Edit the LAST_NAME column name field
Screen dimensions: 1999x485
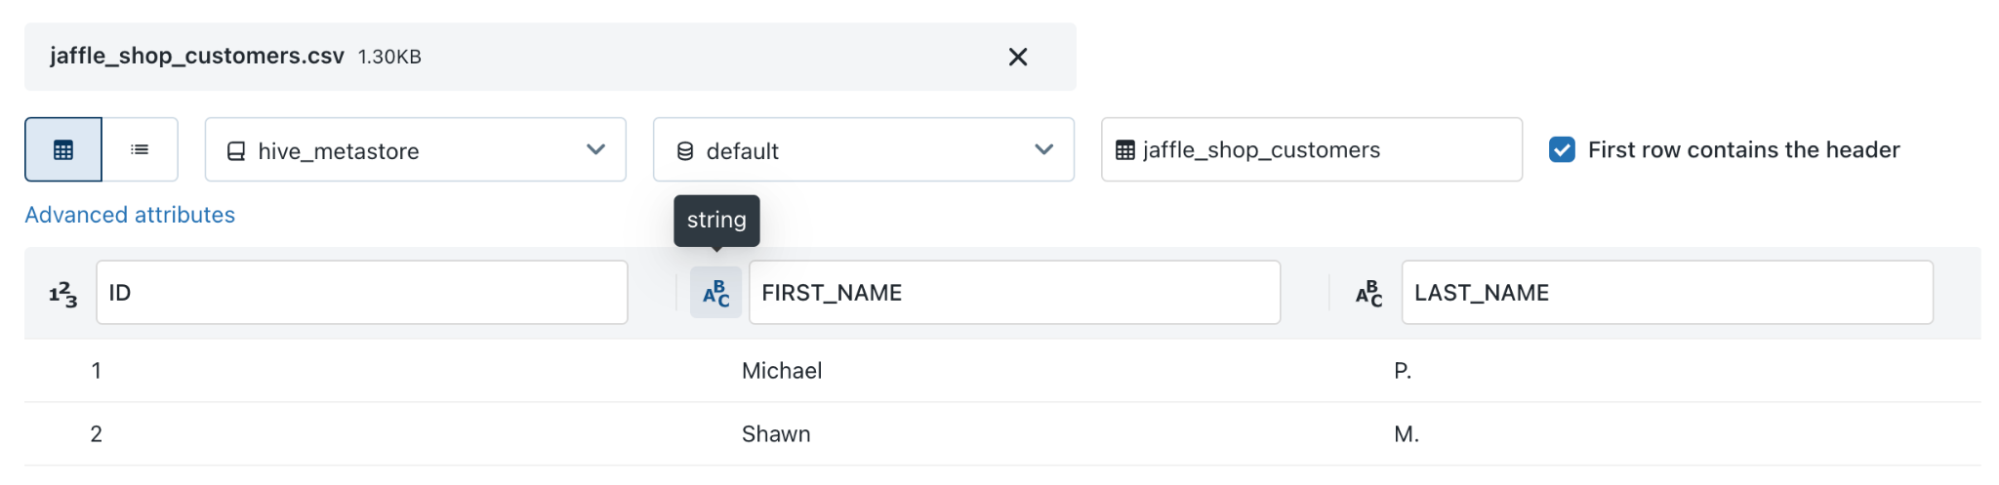(x=1666, y=293)
